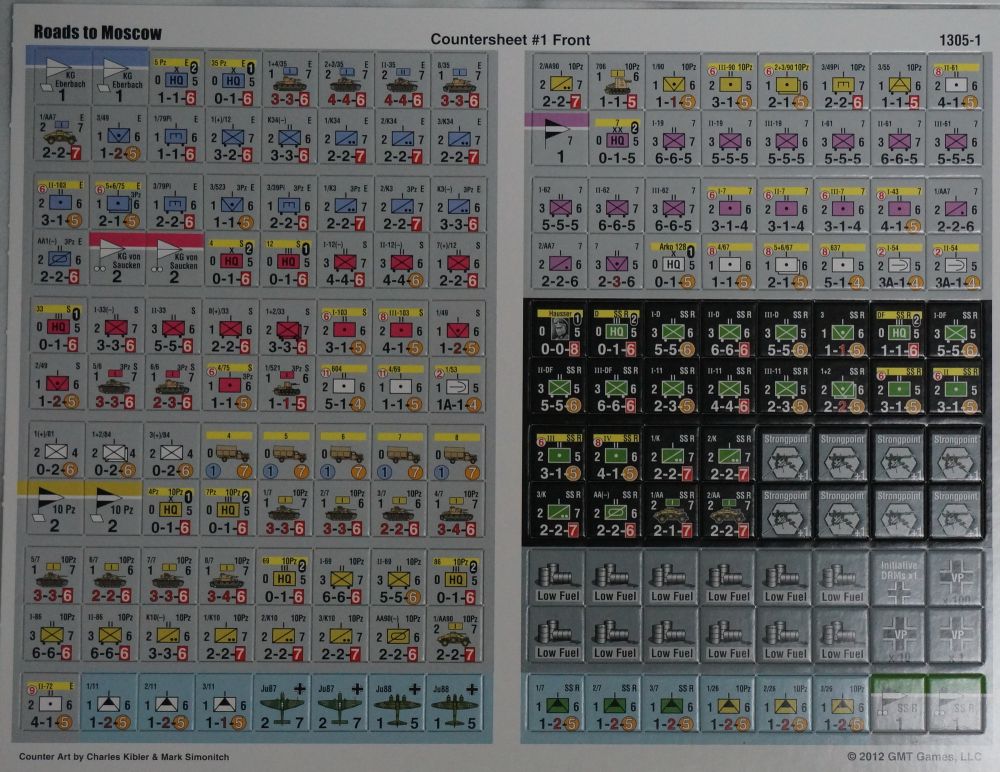Image resolution: width=1000 pixels, height=772 pixels.
Task: Select the AA(-) SS R recon counter
Action: click(x=617, y=511)
